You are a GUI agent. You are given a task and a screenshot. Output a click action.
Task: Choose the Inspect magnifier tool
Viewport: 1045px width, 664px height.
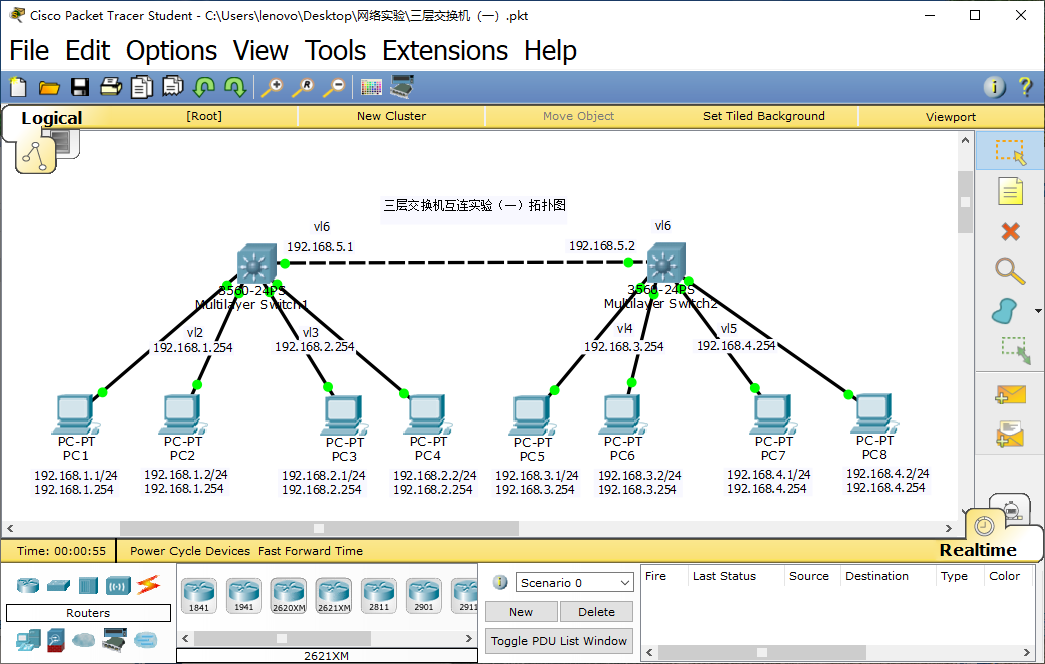coord(1010,271)
